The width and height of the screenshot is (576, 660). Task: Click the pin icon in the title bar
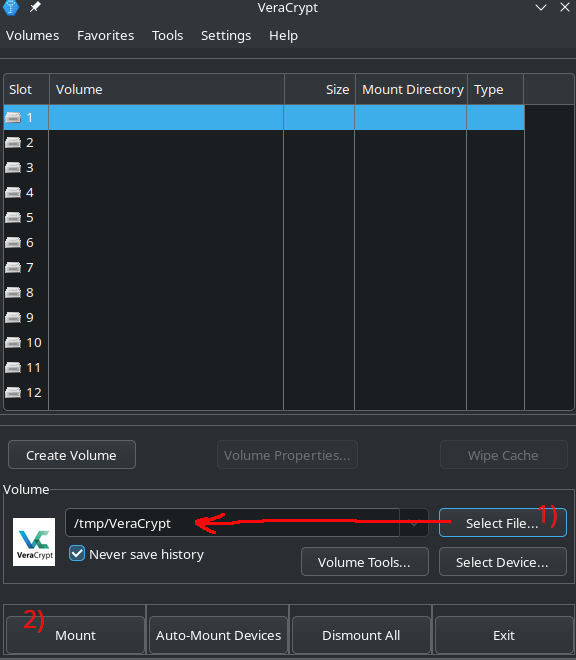35,7
